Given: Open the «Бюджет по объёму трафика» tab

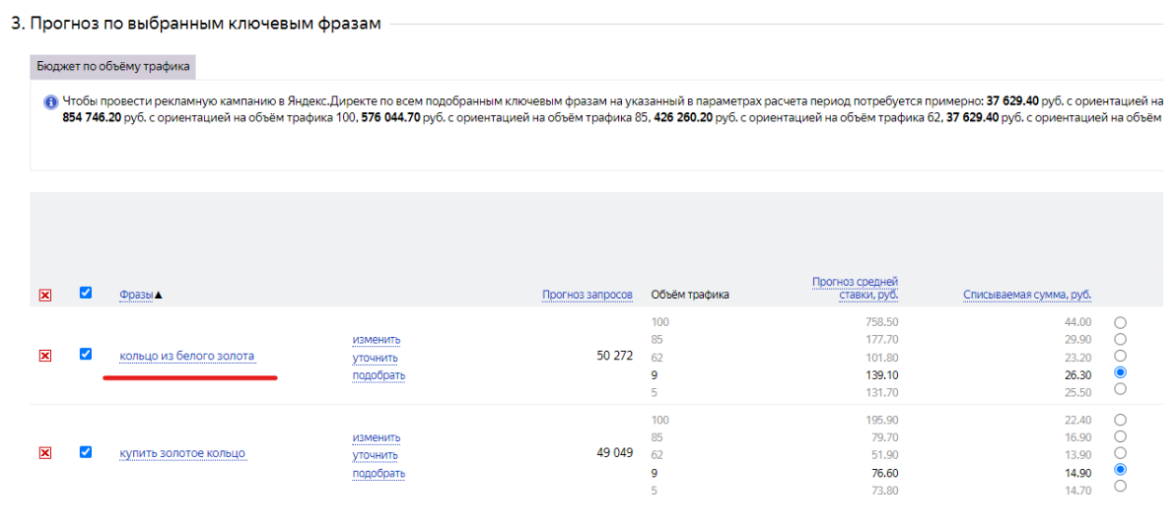Looking at the screenshot, I should 114,67.
